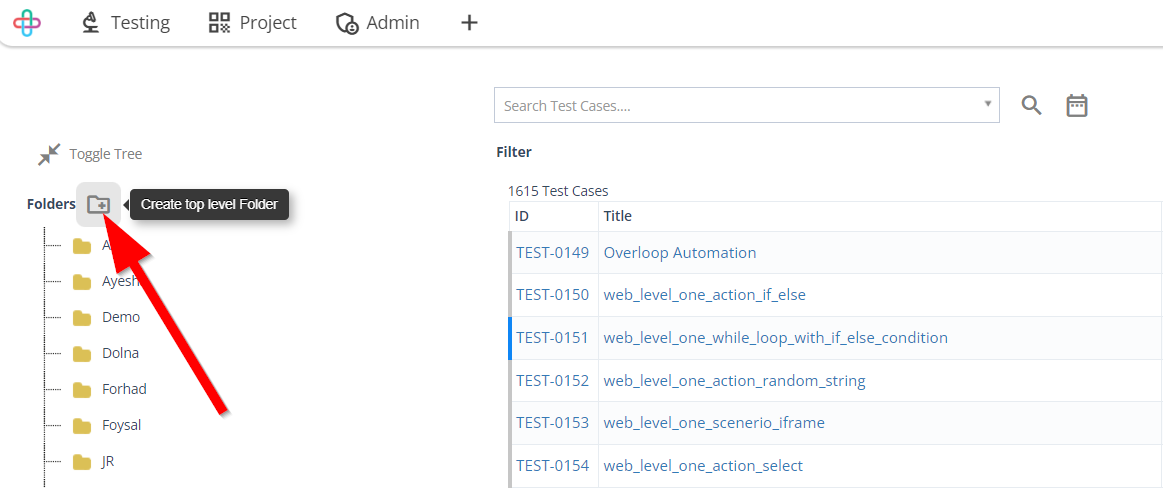
Task: Open web_level_one_scenerio_iframe test case
Action: point(714,423)
